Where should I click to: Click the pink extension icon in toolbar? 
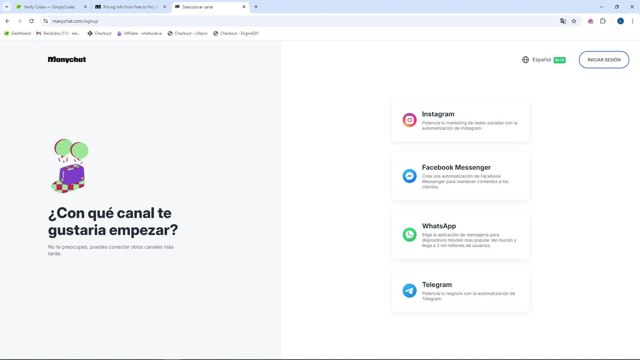click(590, 21)
